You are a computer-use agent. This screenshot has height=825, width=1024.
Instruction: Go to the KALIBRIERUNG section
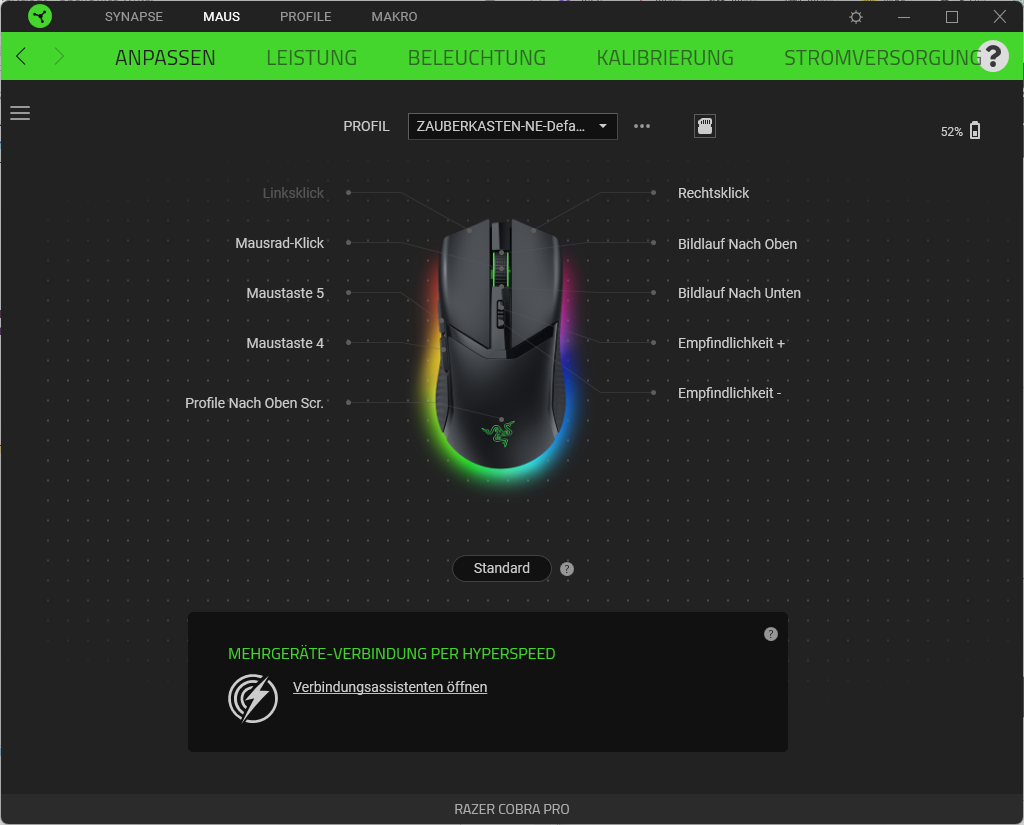[x=665, y=57]
